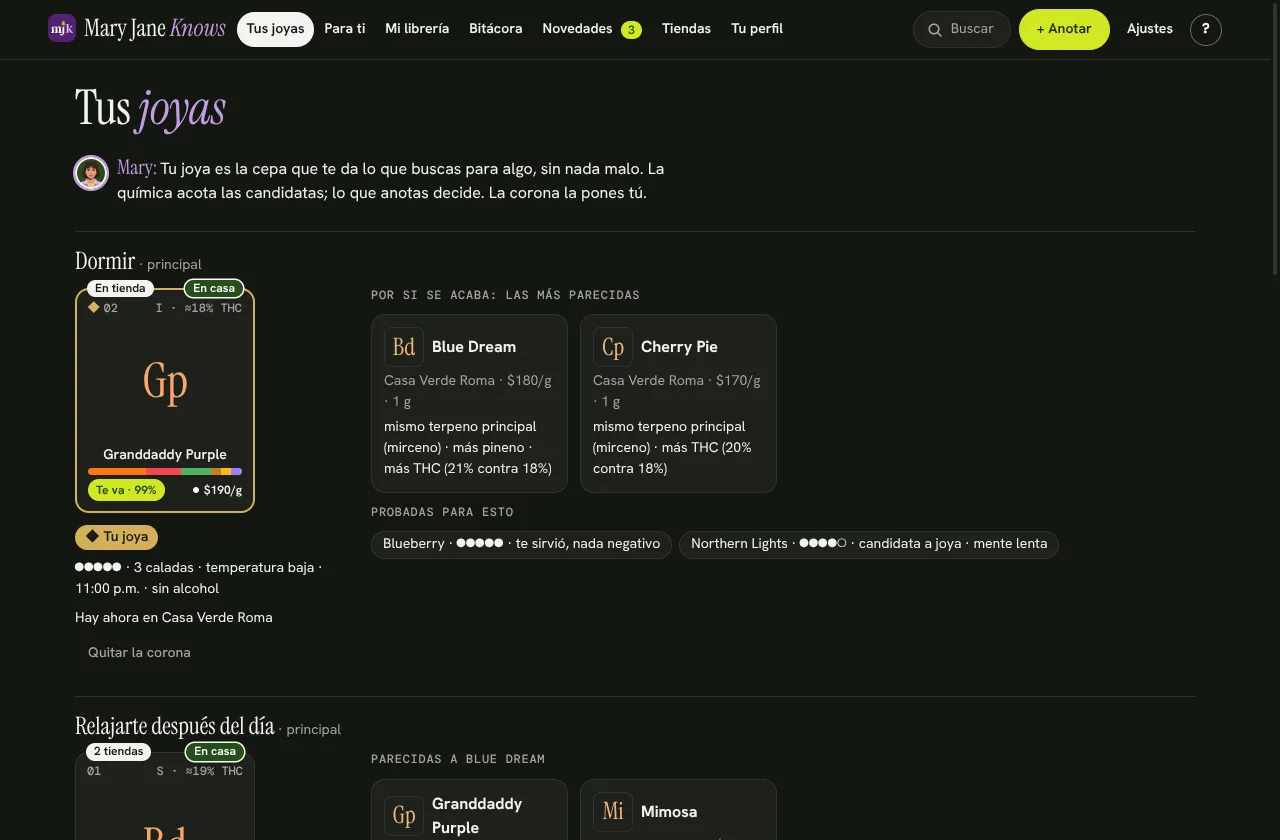Click the Mary Jane Knows brand name
The width and height of the screenshot is (1280, 840).
click(x=155, y=28)
